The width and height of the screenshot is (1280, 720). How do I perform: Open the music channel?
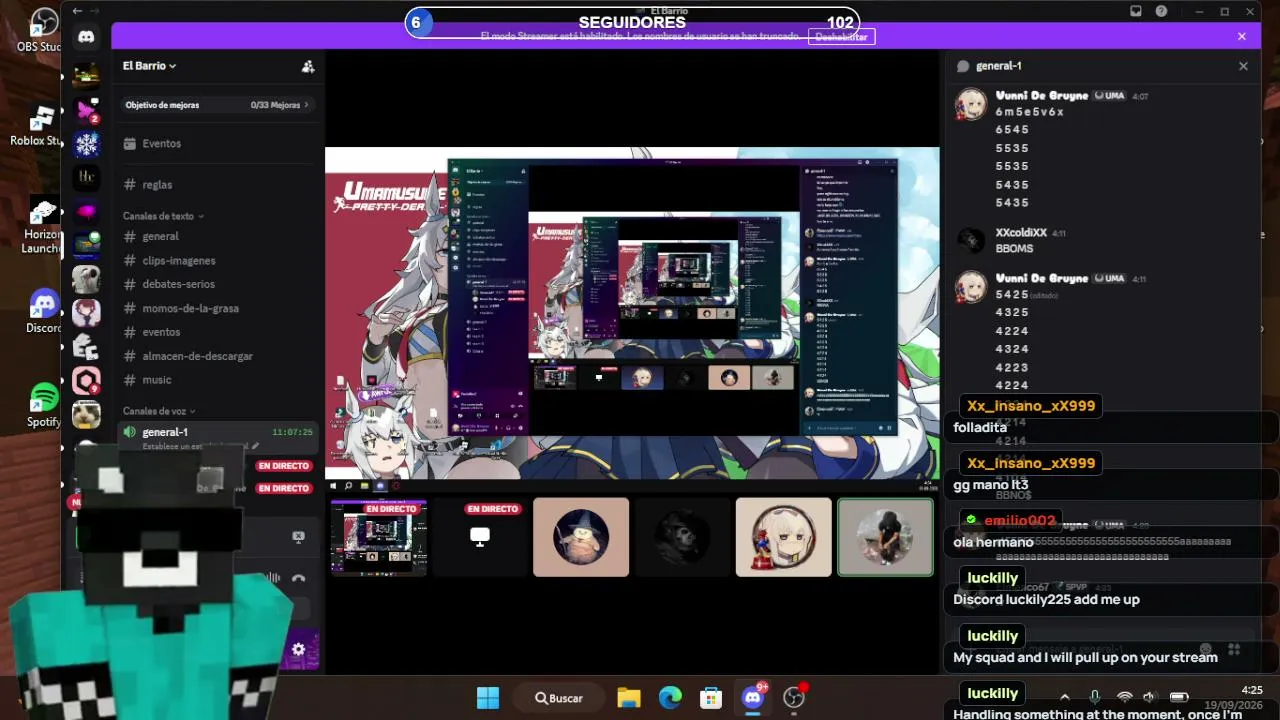tap(218, 380)
